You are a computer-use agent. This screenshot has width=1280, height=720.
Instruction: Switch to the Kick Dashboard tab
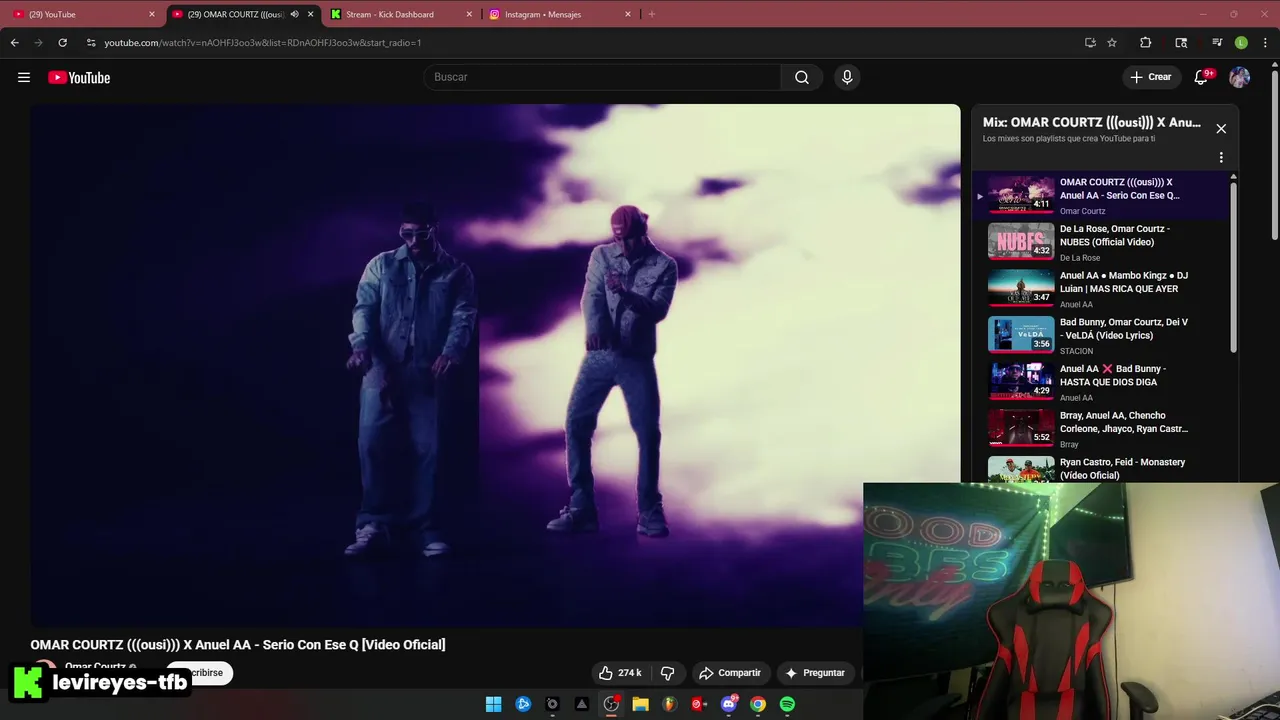402,14
